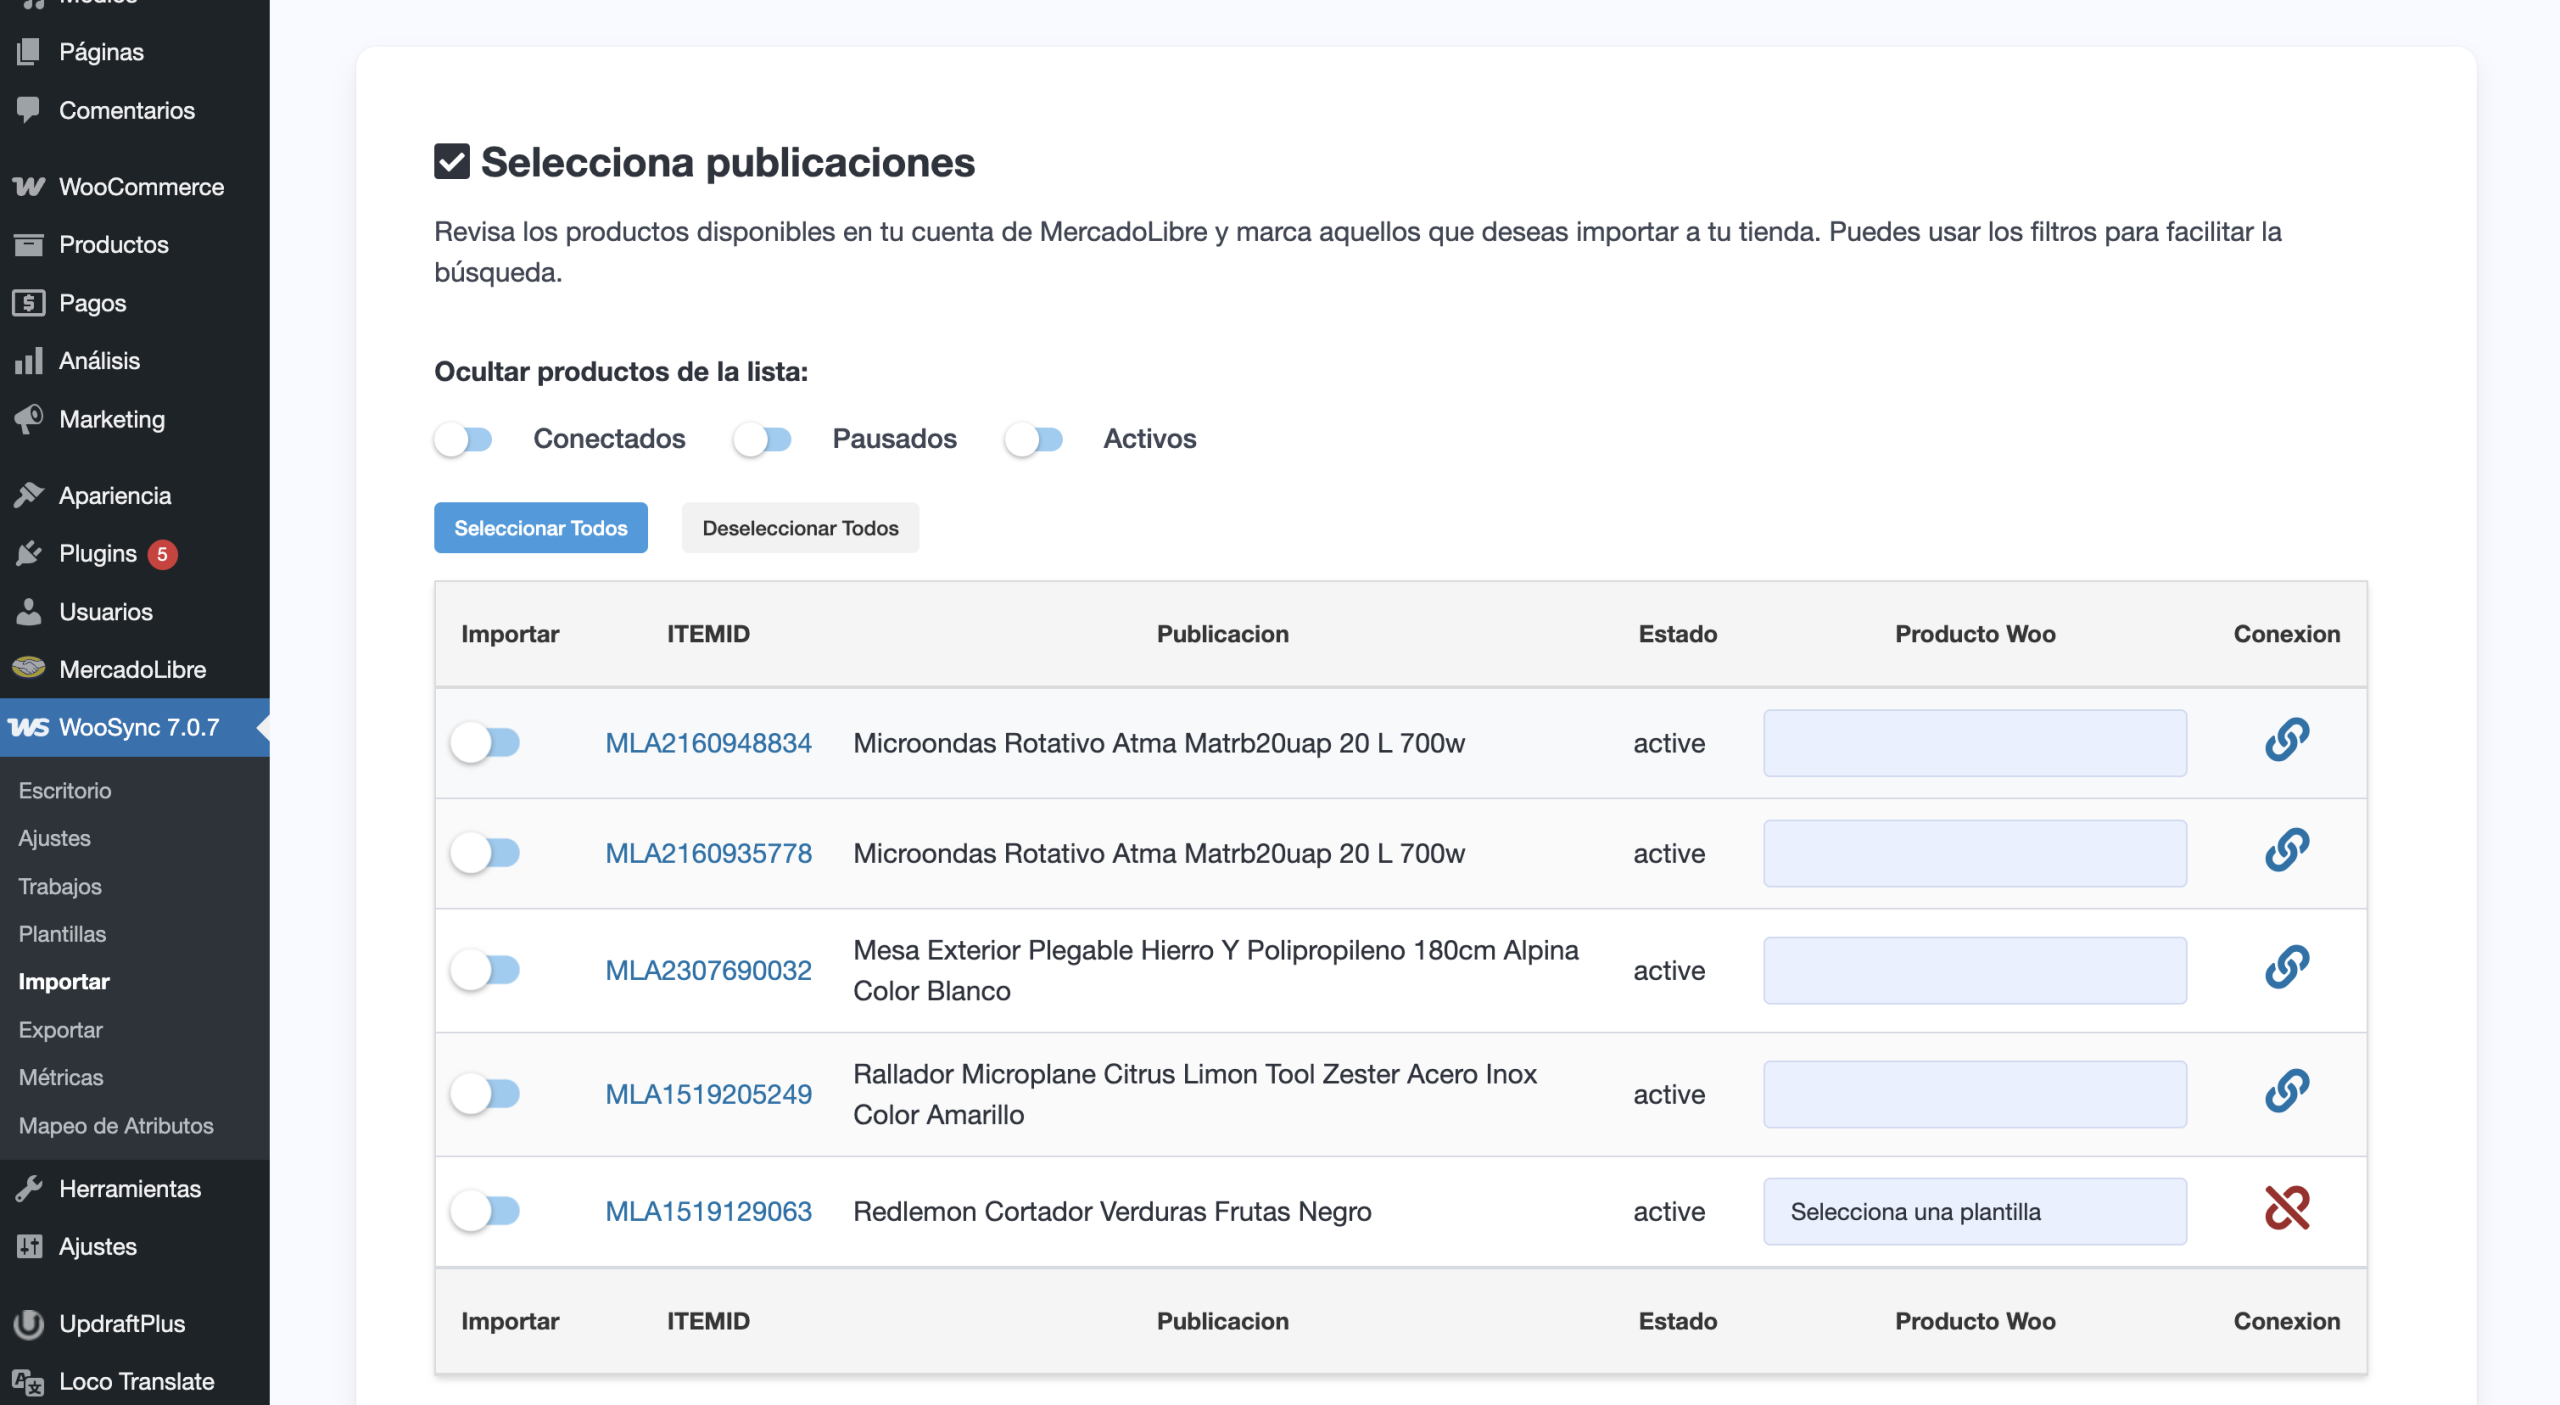This screenshot has width=2560, height=1405.
Task: Click the Análisis bar chart icon
Action: click(29, 360)
